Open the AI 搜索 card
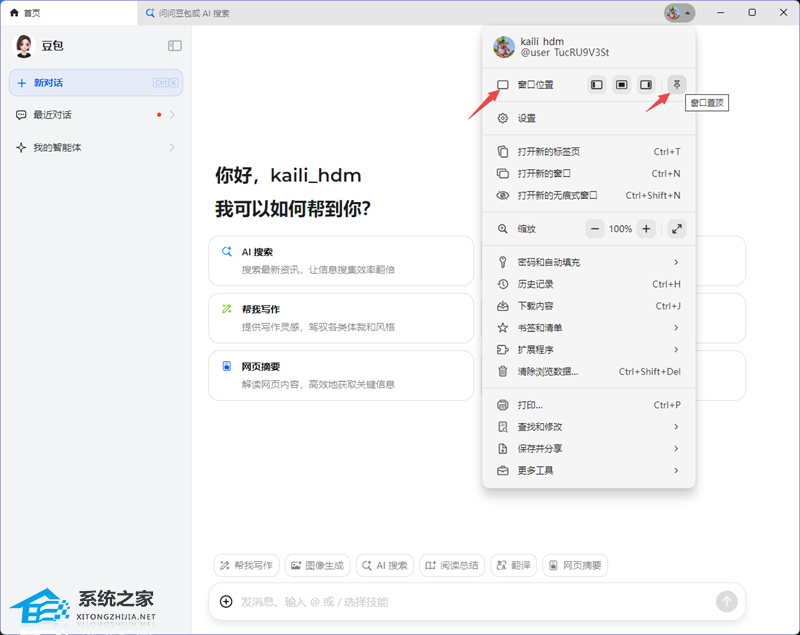 point(341,261)
